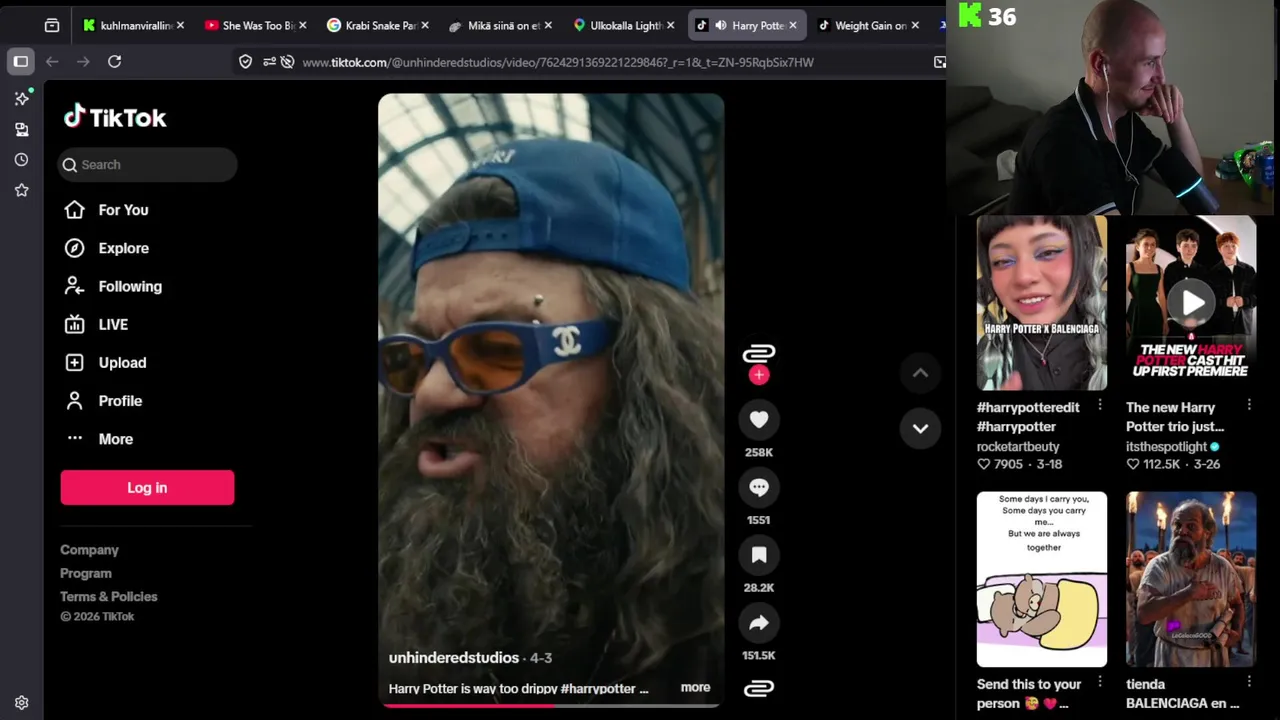Open the sidebar history clock icon

pyautogui.click(x=21, y=160)
